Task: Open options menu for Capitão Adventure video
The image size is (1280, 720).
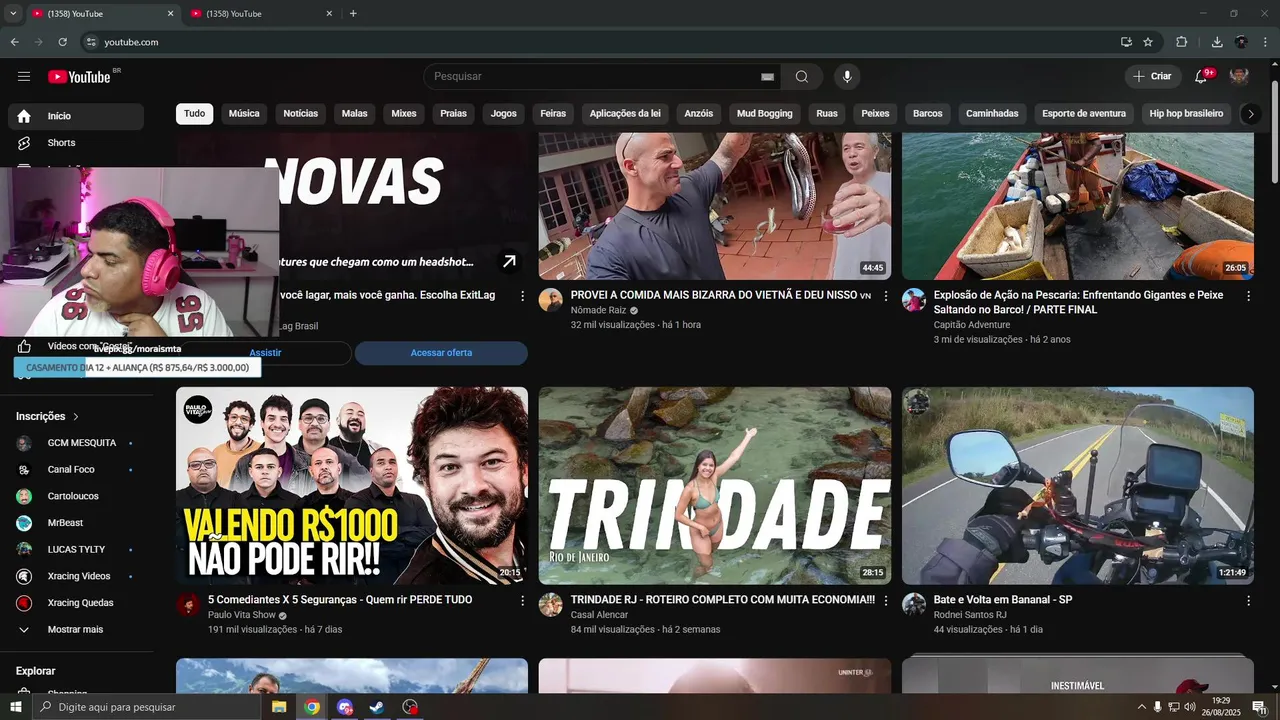Action: pyautogui.click(x=1248, y=296)
